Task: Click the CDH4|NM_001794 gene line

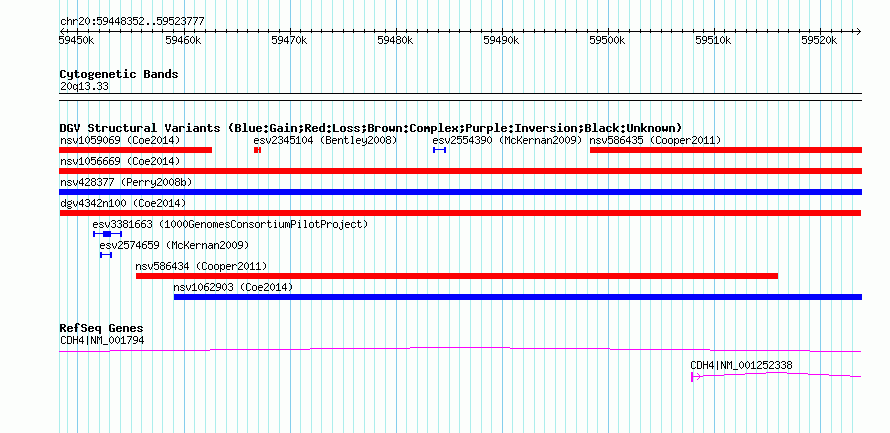Action: click(x=460, y=350)
